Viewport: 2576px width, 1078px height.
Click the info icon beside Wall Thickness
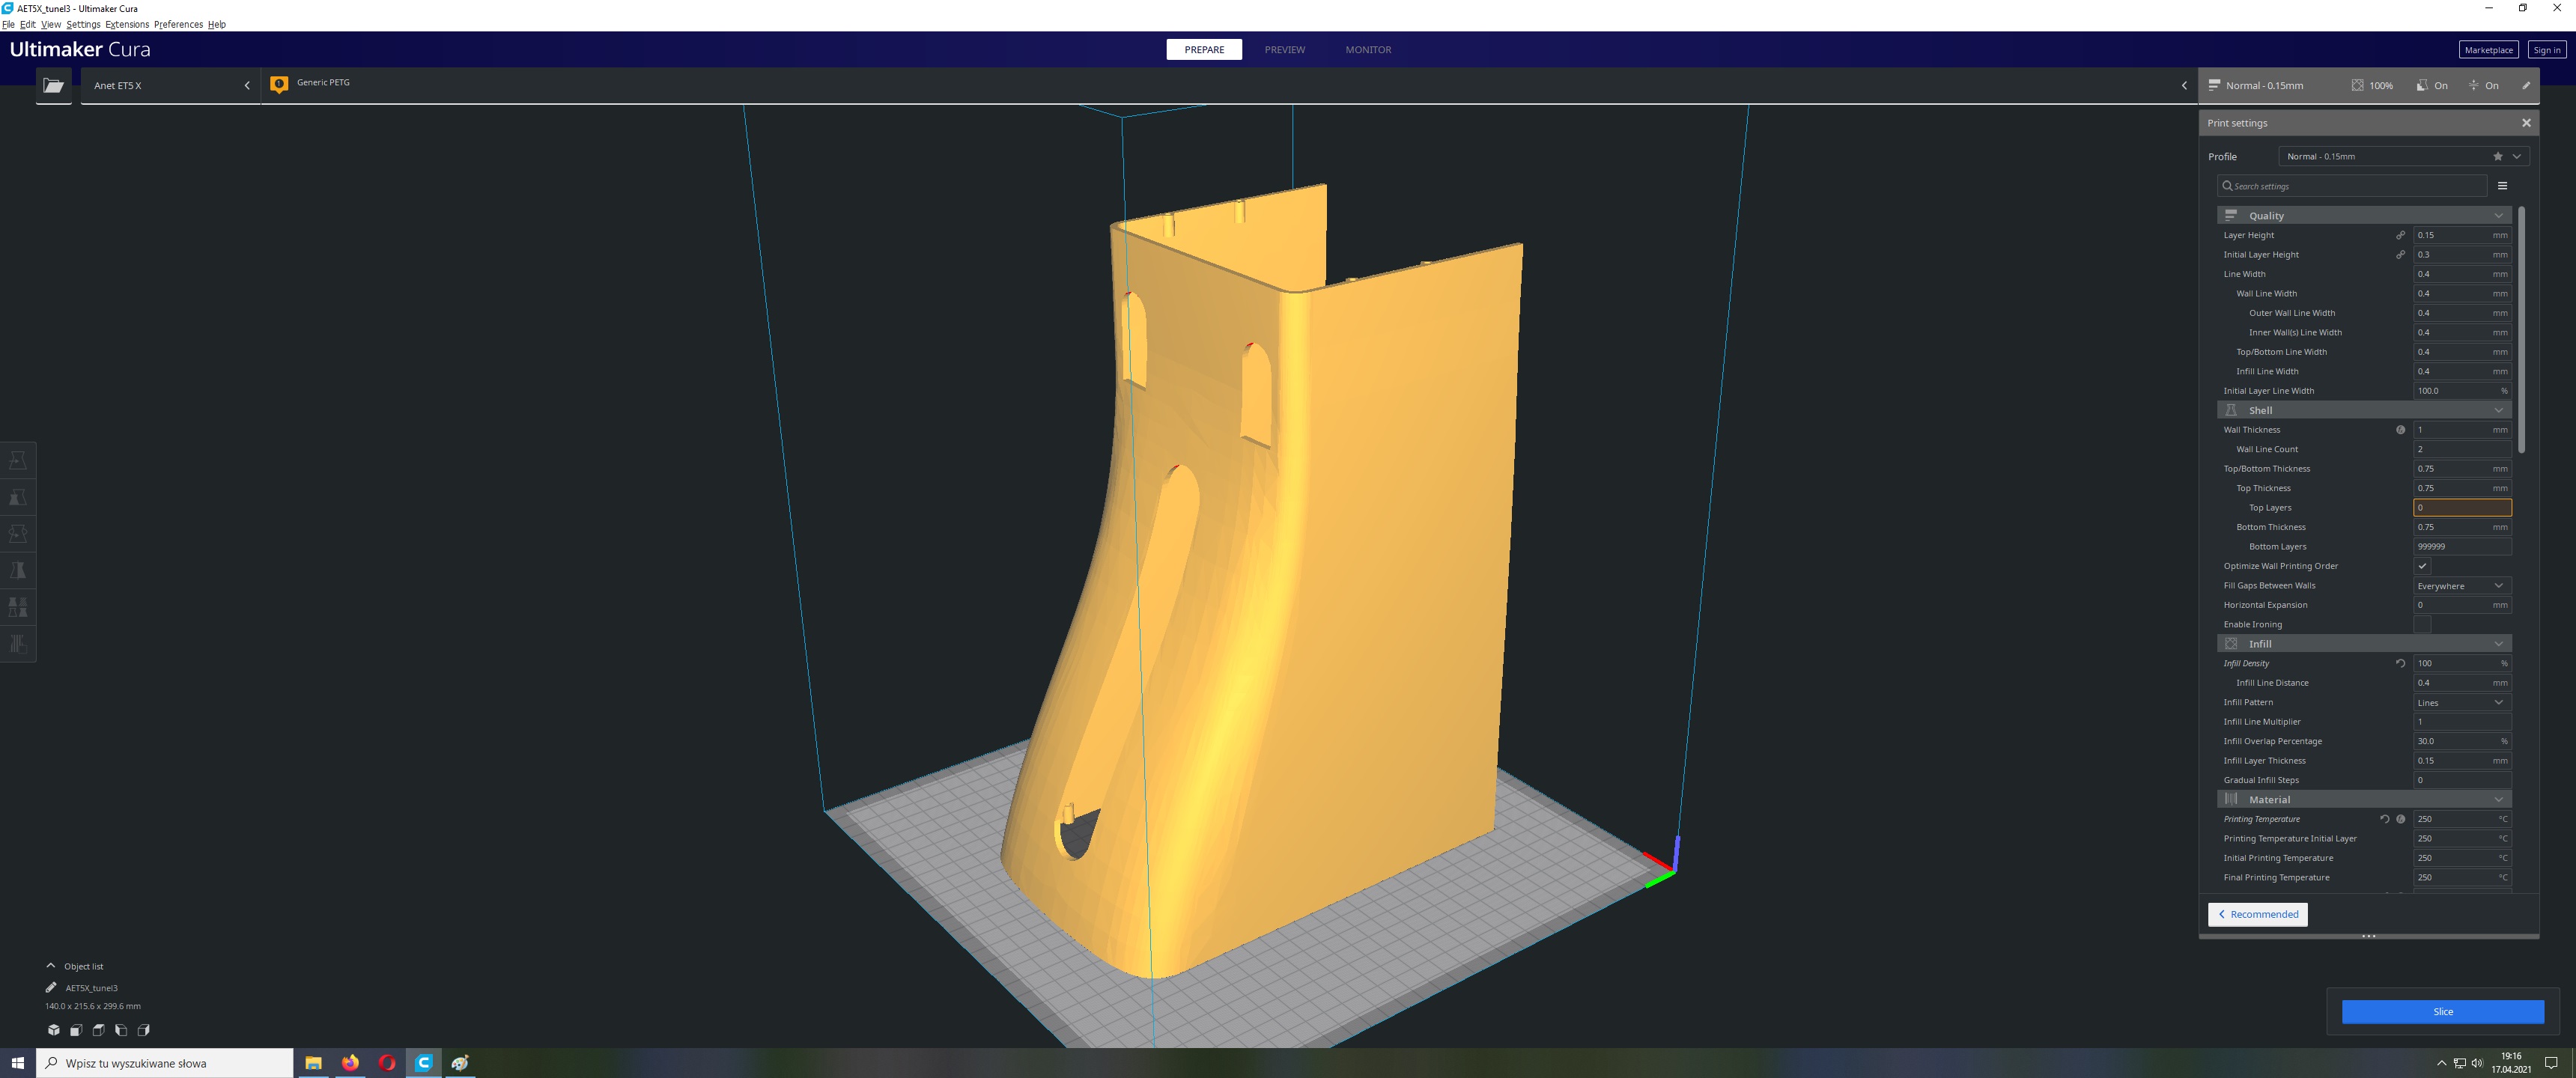pos(2400,429)
